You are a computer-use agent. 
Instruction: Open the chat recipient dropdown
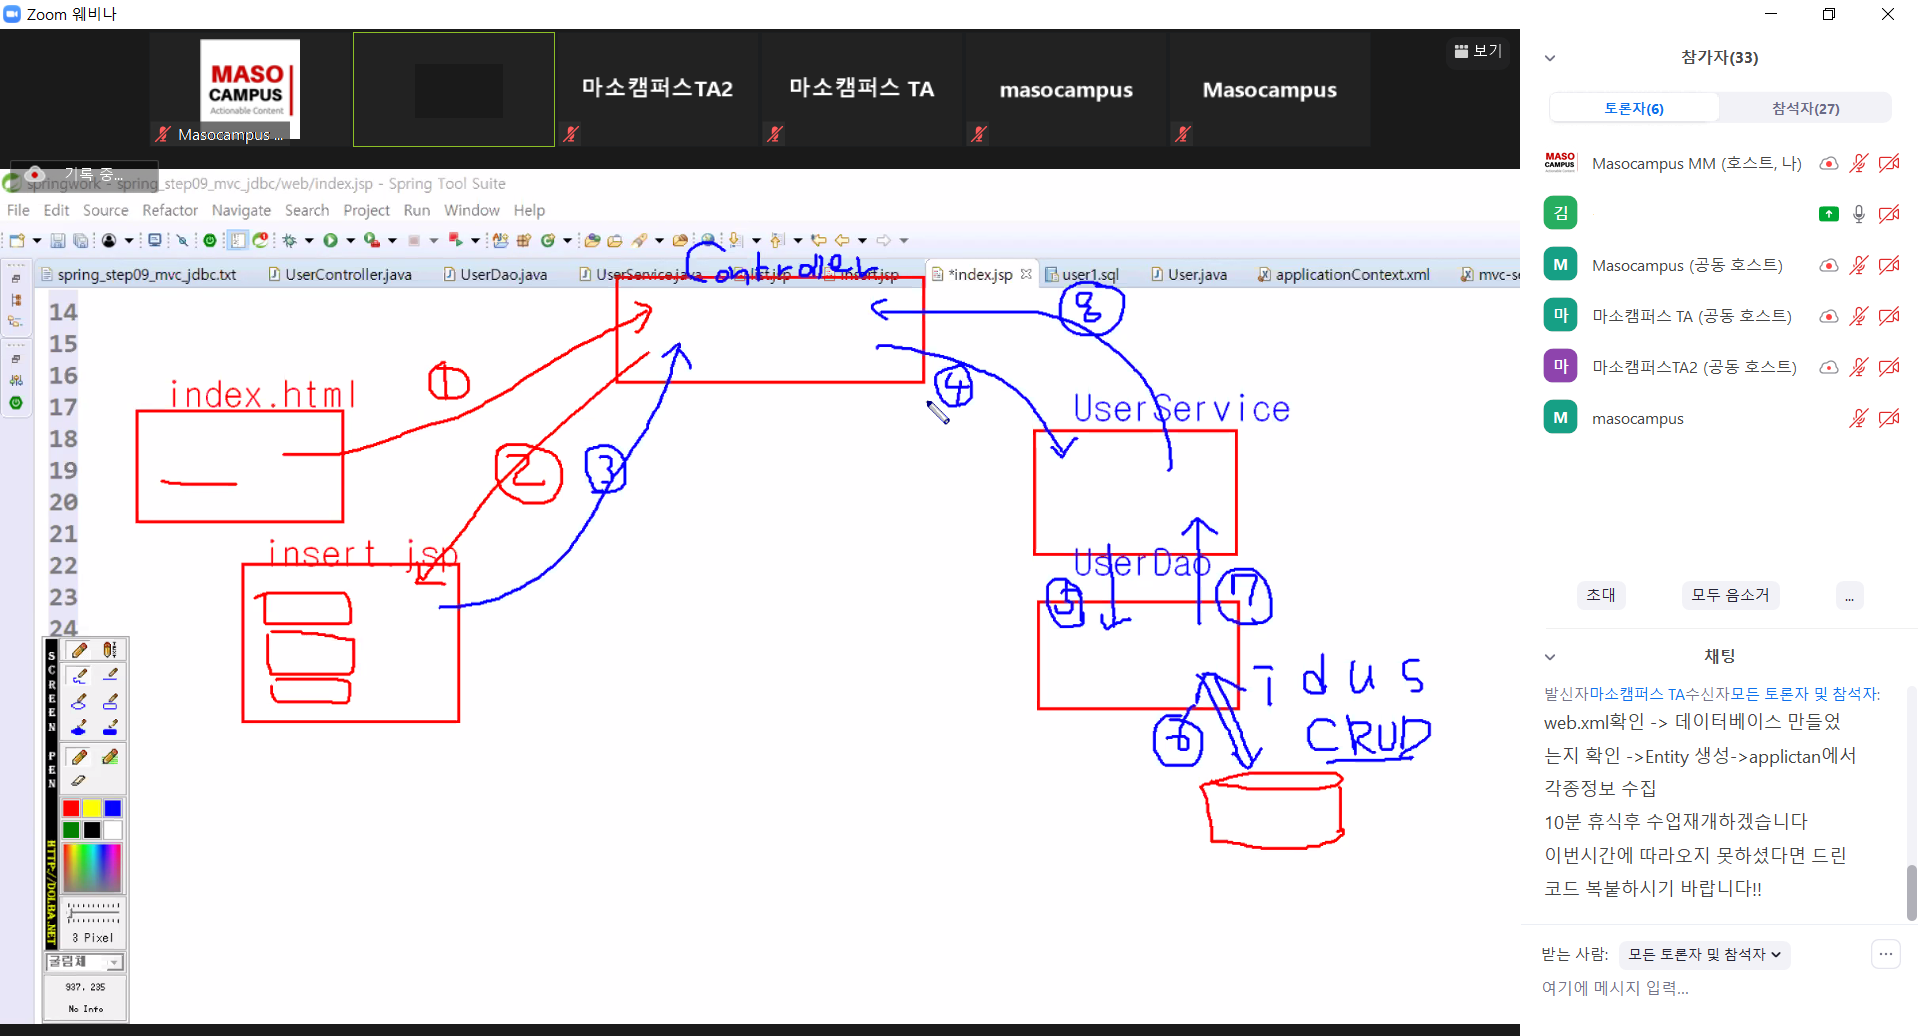coord(1704,954)
